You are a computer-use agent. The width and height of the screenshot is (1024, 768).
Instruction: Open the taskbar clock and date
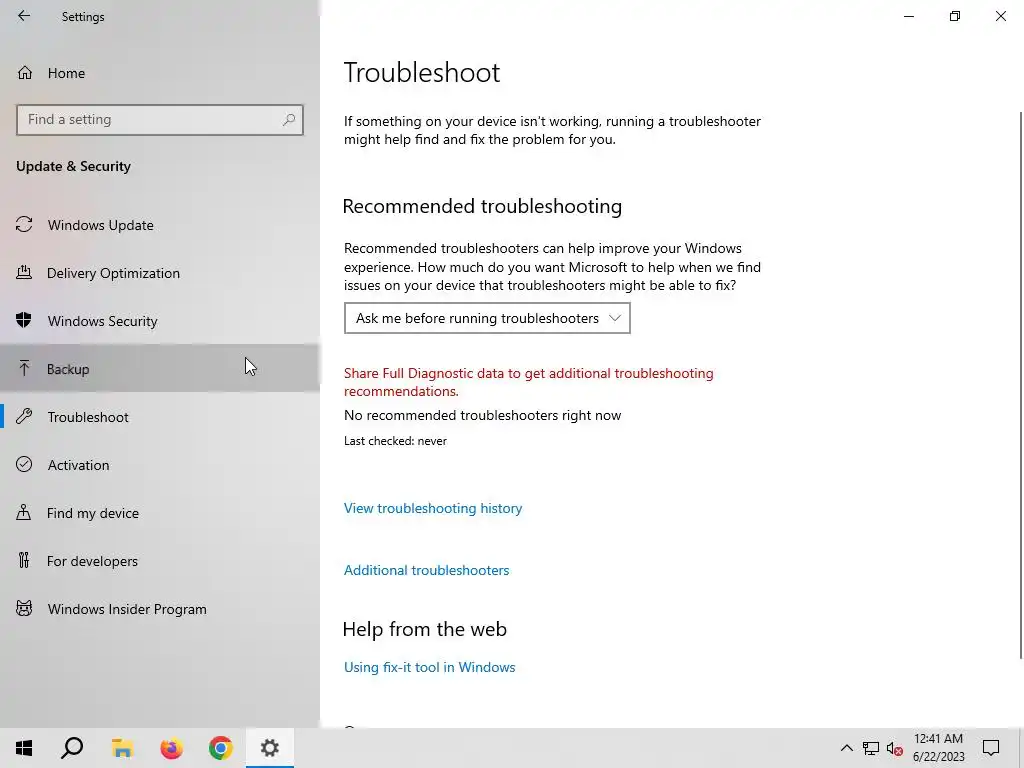[x=938, y=748]
